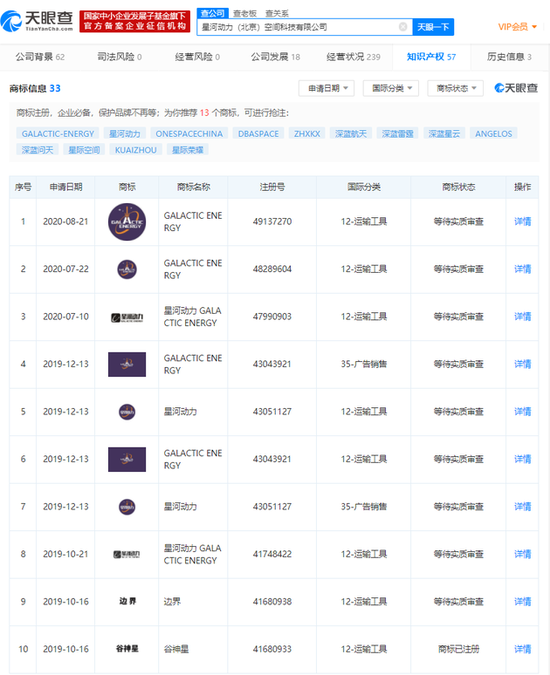The width and height of the screenshot is (550, 675).
Task: Click the 商标信息 33 section heading
Action: click(35, 88)
